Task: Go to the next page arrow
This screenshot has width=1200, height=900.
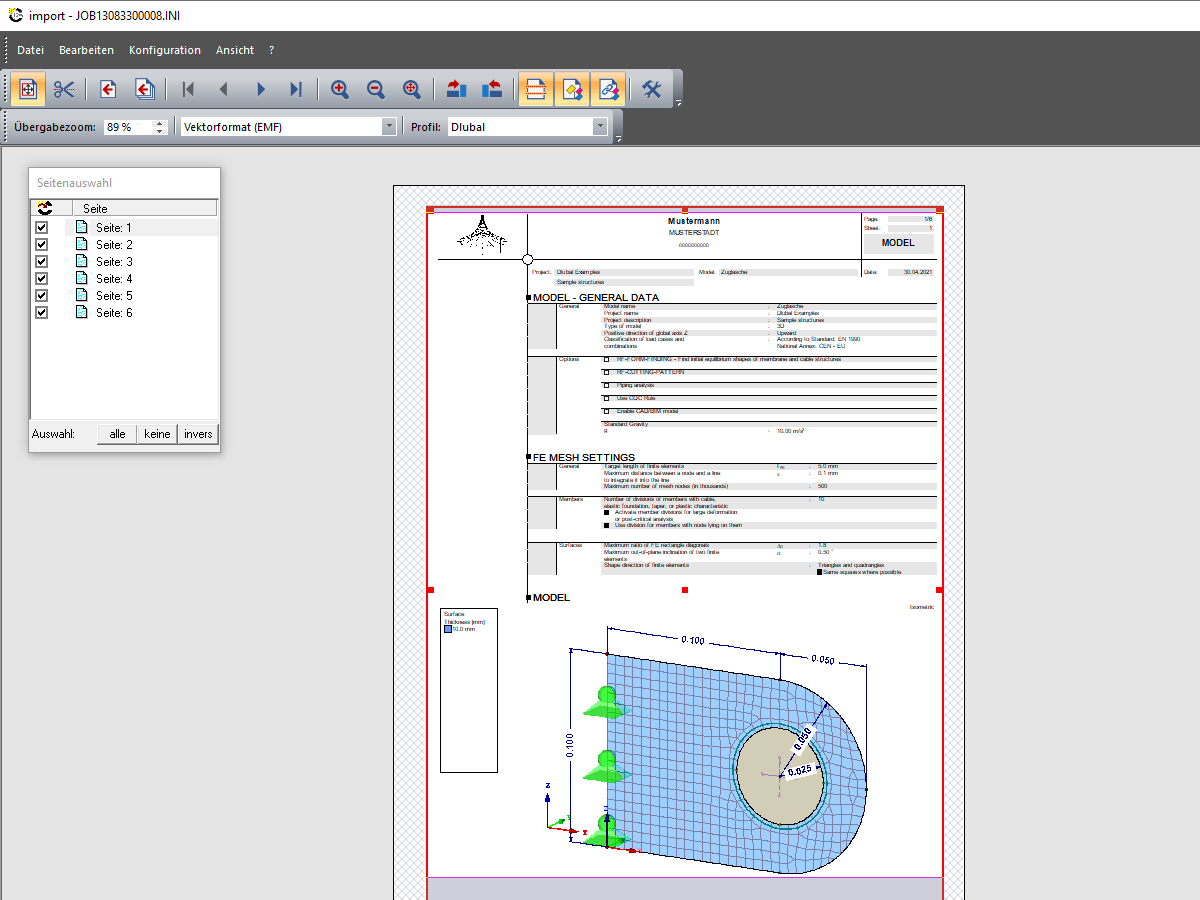Action: [x=260, y=89]
